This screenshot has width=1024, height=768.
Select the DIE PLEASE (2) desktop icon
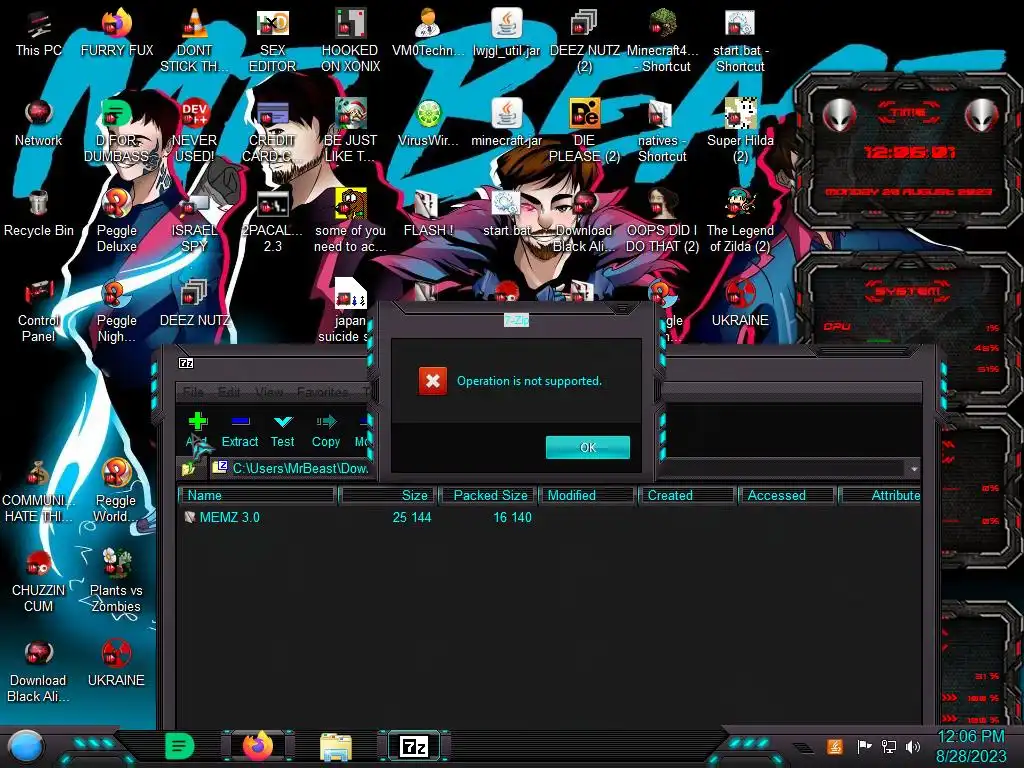pyautogui.click(x=584, y=131)
